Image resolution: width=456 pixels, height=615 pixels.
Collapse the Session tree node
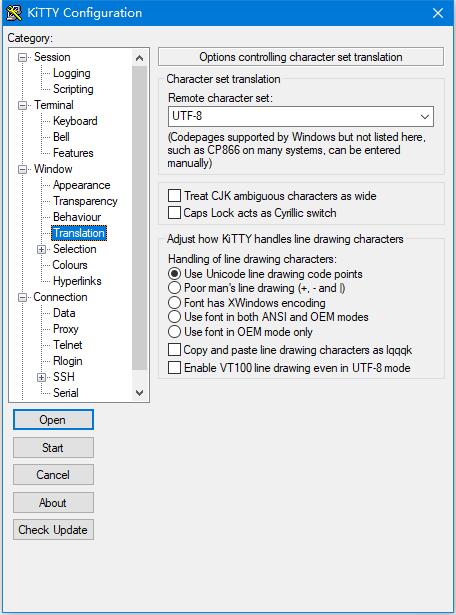click(23, 58)
